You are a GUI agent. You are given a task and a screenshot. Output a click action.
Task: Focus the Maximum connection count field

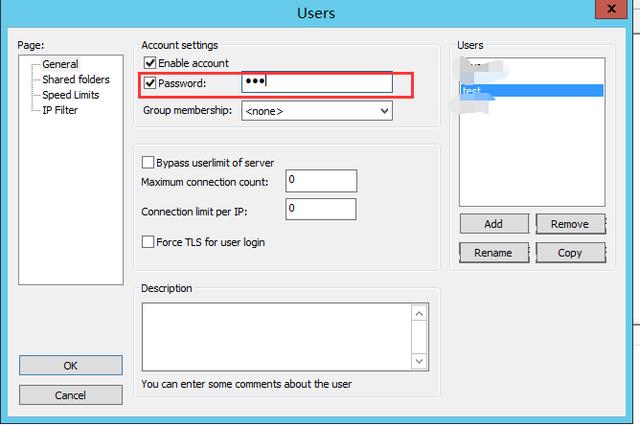pos(320,181)
